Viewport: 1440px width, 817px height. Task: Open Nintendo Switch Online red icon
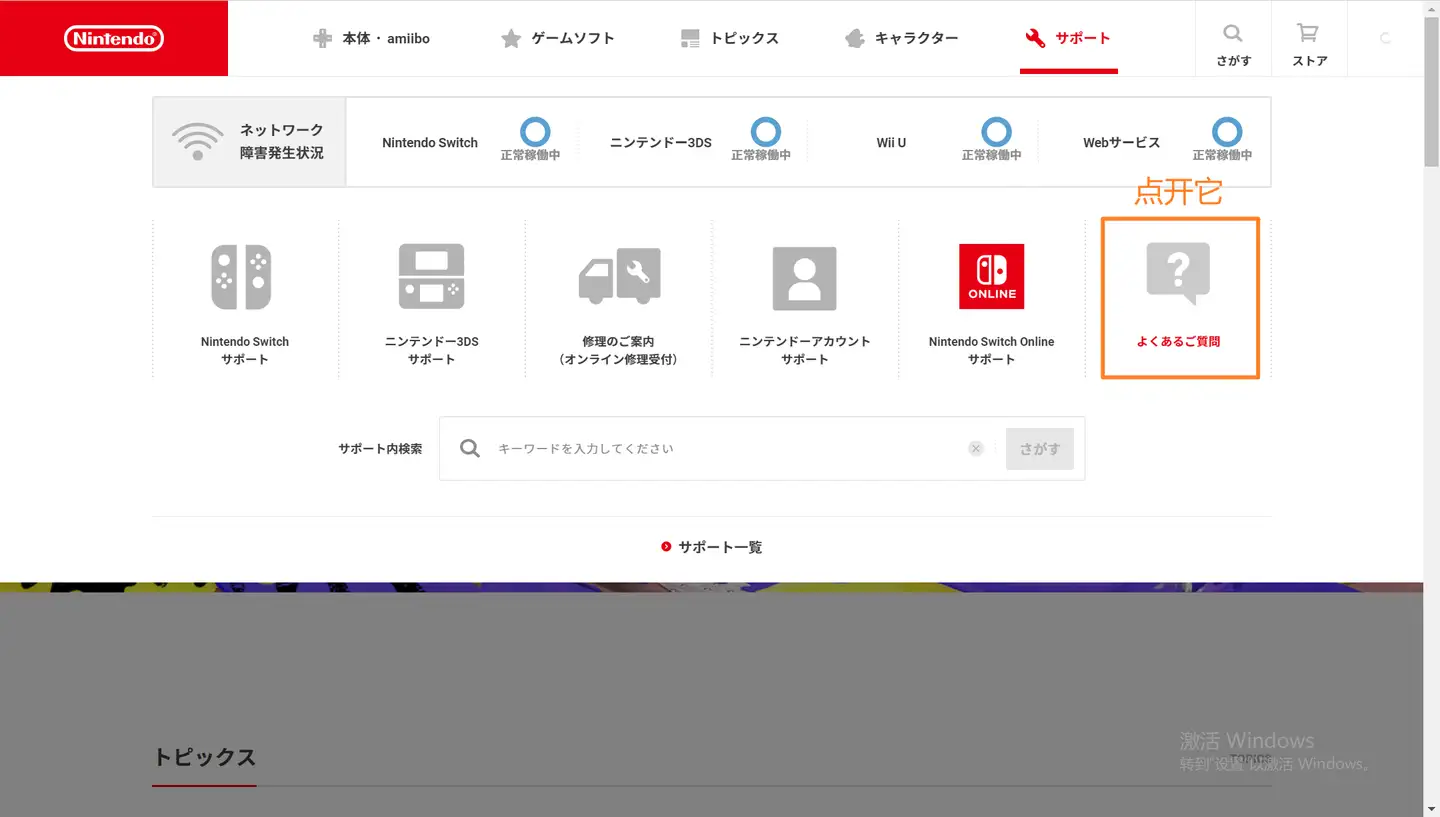(x=991, y=277)
